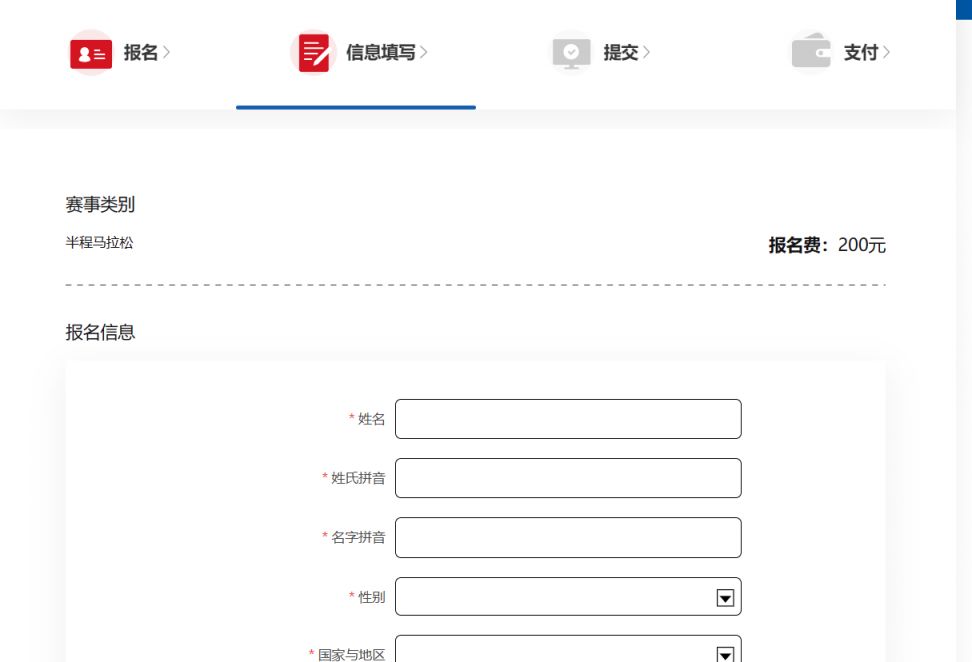The width and height of the screenshot is (972, 662).
Task: Click the arrow button of 国家与地区 combo box
Action: [725, 655]
